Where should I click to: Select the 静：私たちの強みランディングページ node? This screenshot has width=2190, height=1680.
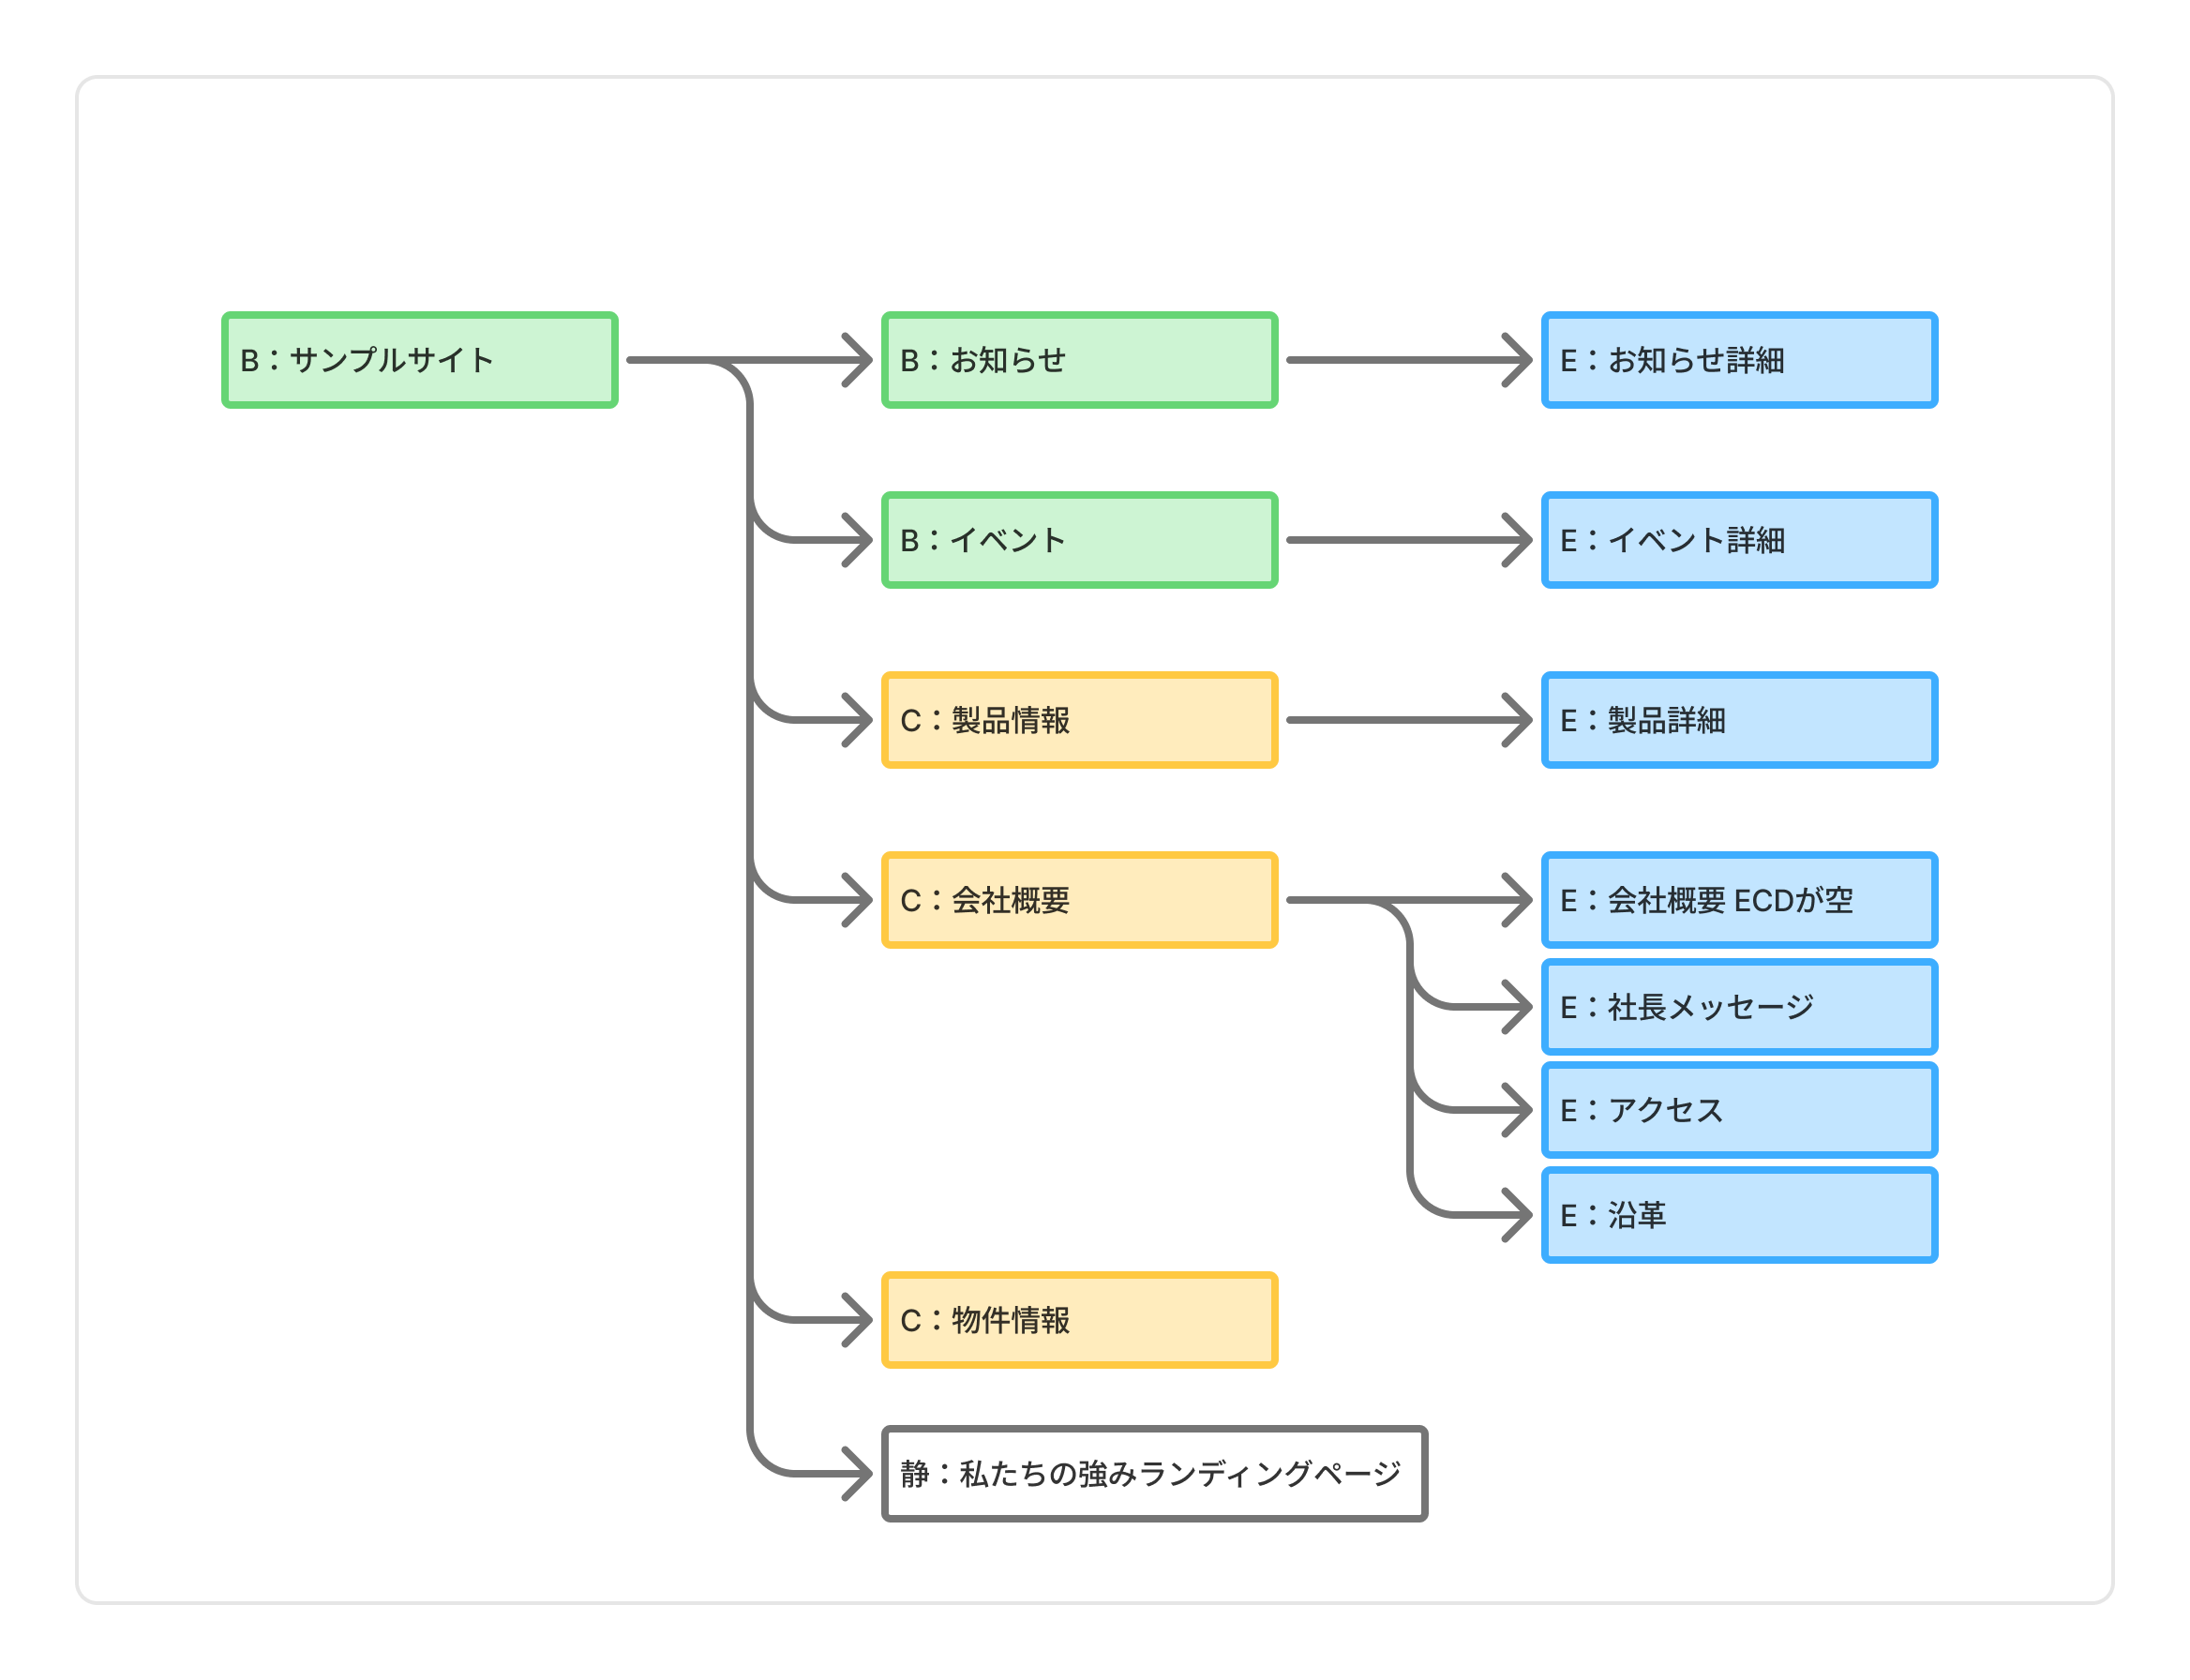coord(1154,1473)
